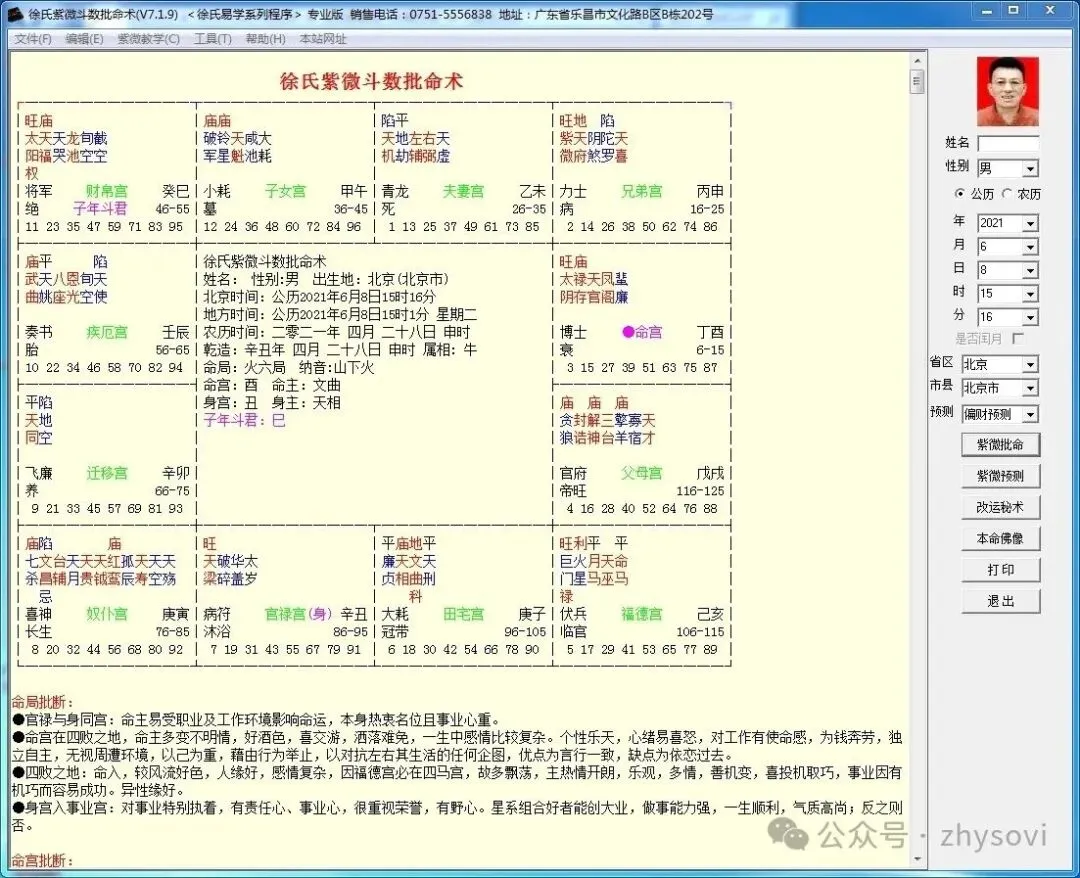
Task: Click the app icon in the title bar
Action: [14, 13]
